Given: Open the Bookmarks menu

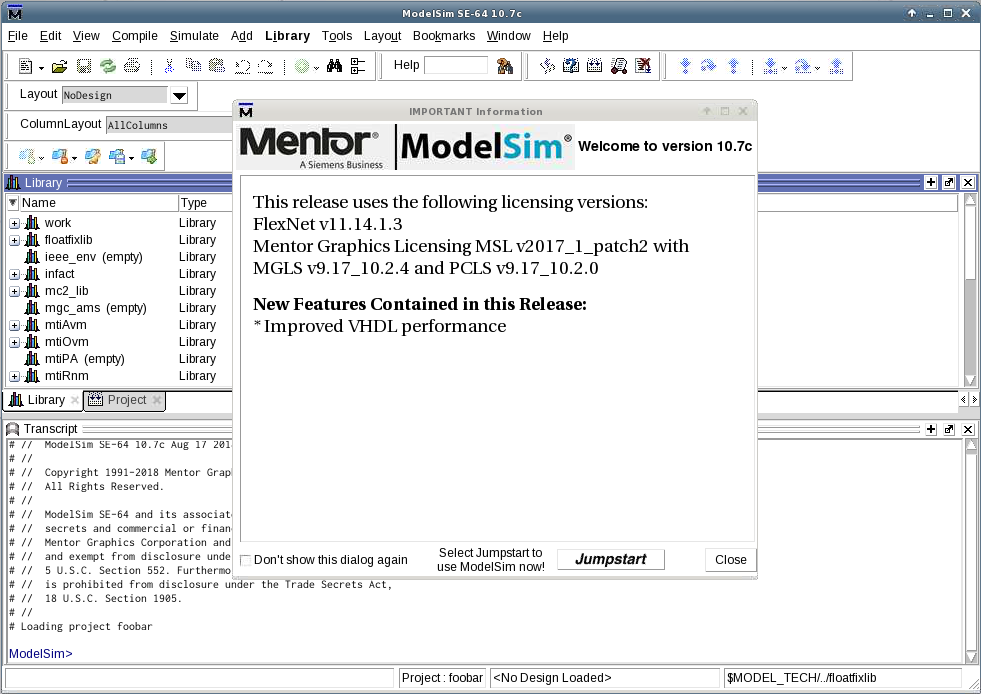Looking at the screenshot, I should [444, 36].
